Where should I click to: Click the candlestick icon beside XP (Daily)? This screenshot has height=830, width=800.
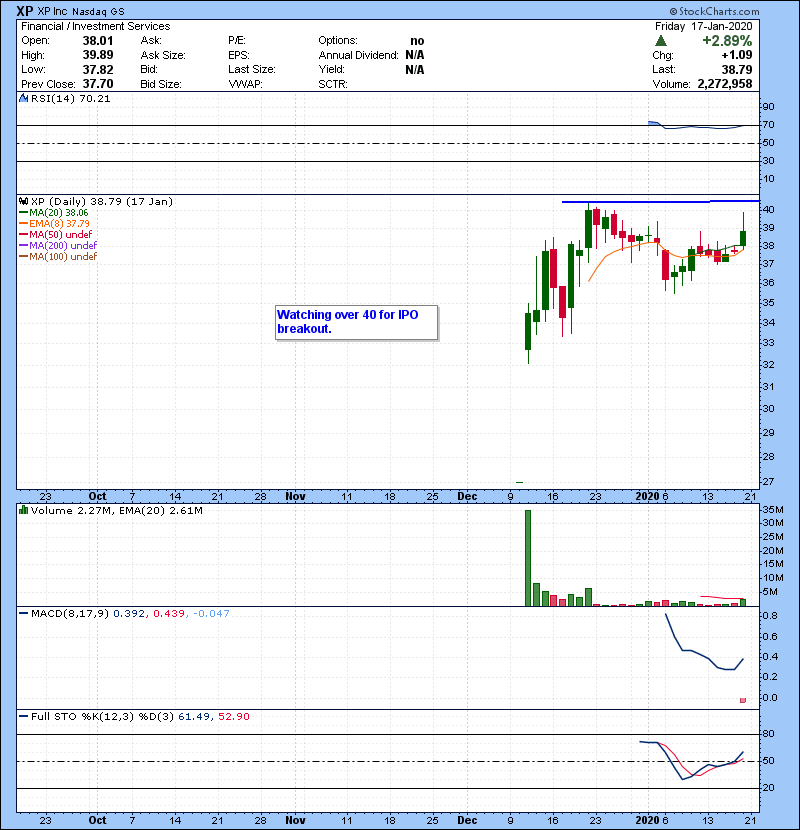[23, 201]
